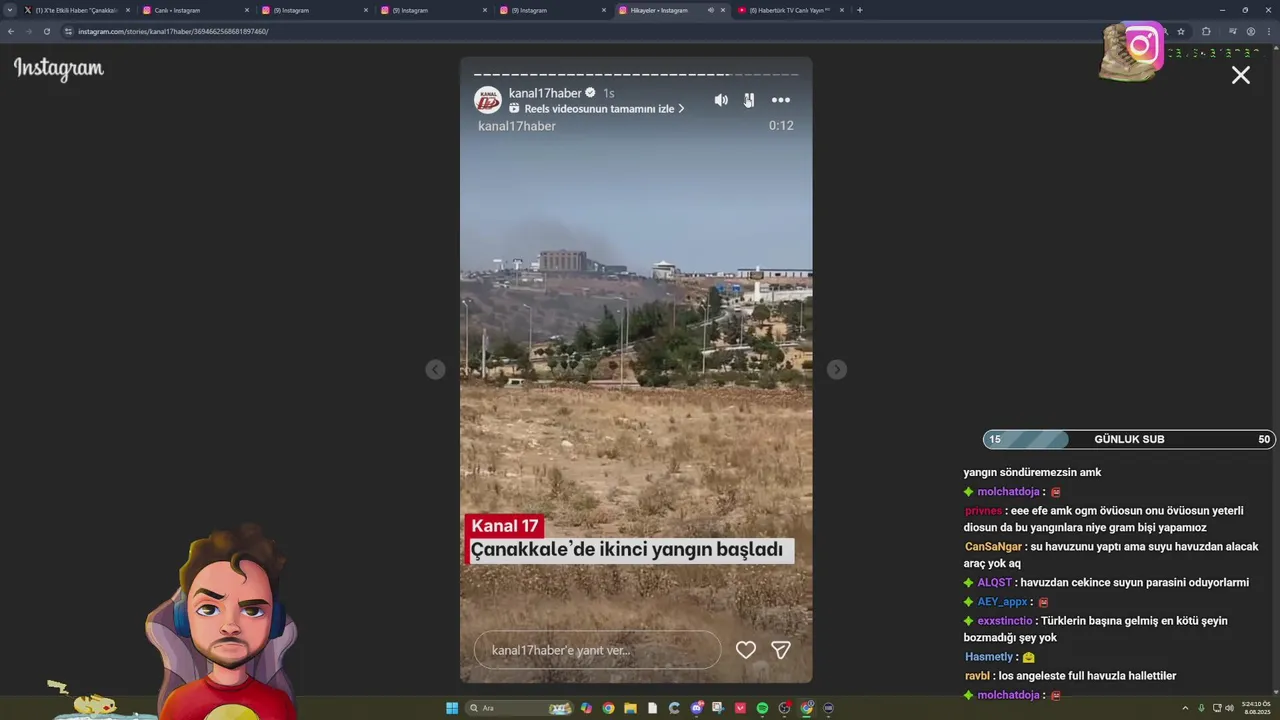Pause the kanal17haber story
The height and width of the screenshot is (720, 1280).
pos(749,100)
